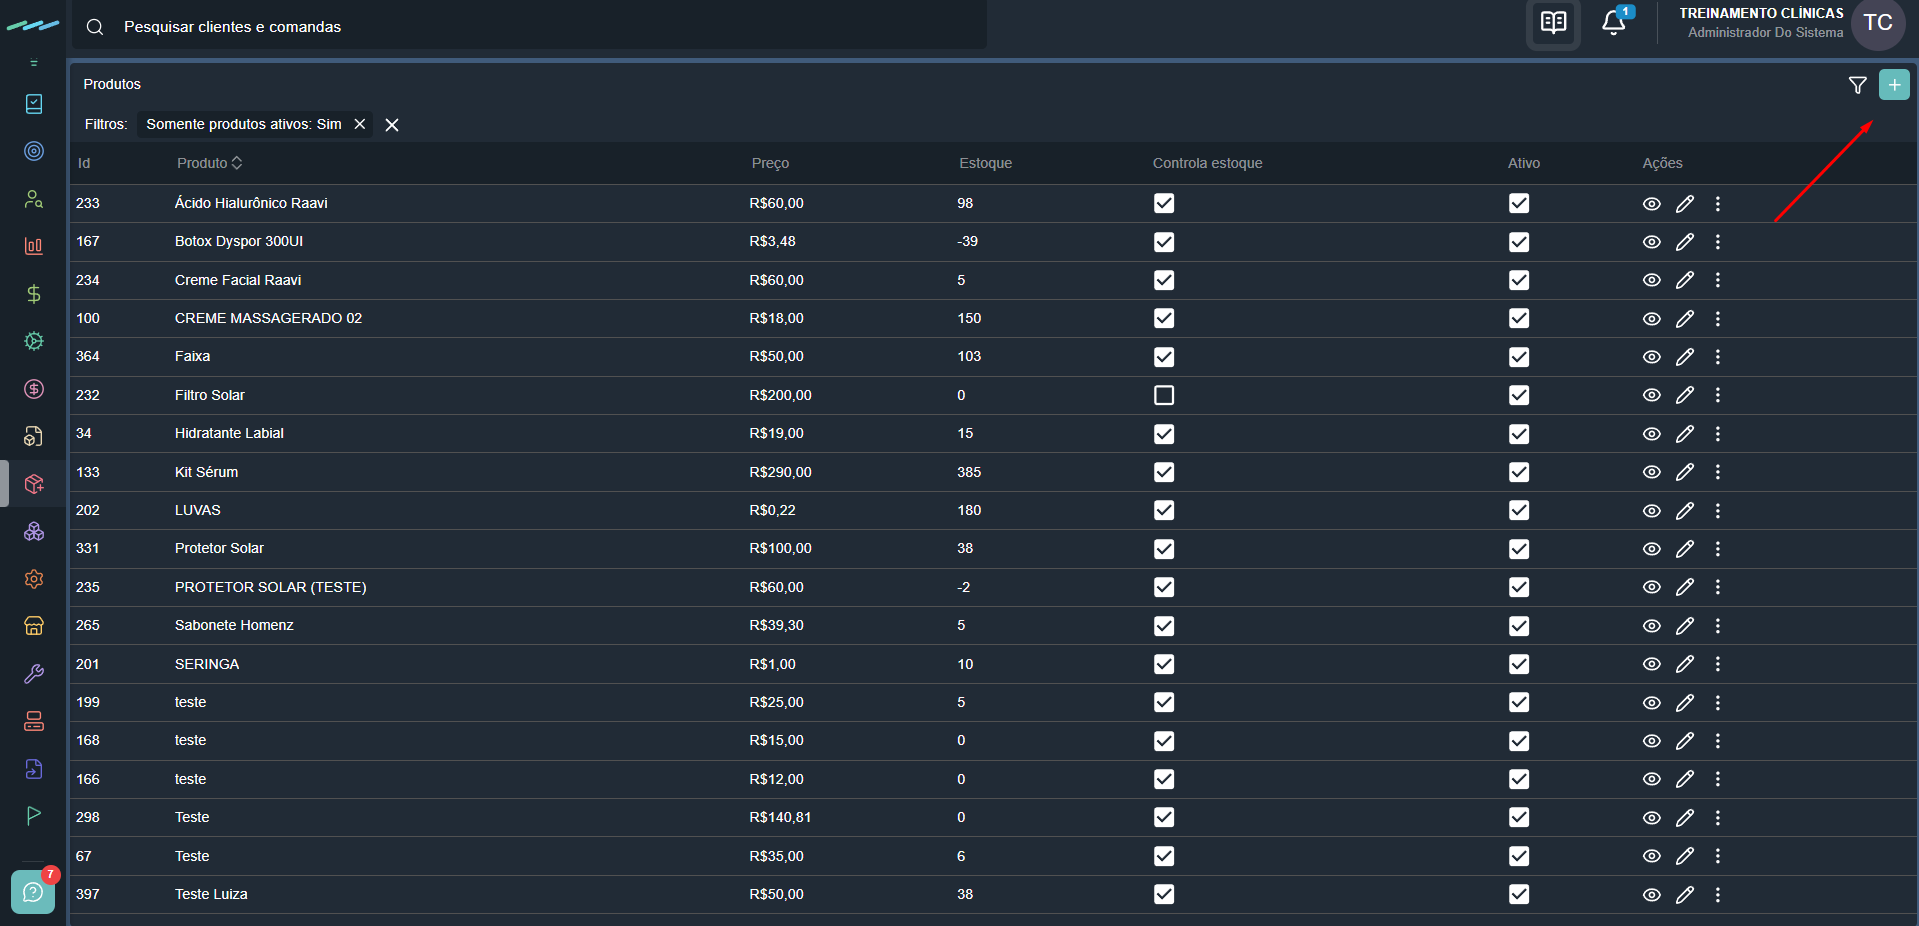Click the add new product plus button
The image size is (1919, 926).
coord(1894,85)
